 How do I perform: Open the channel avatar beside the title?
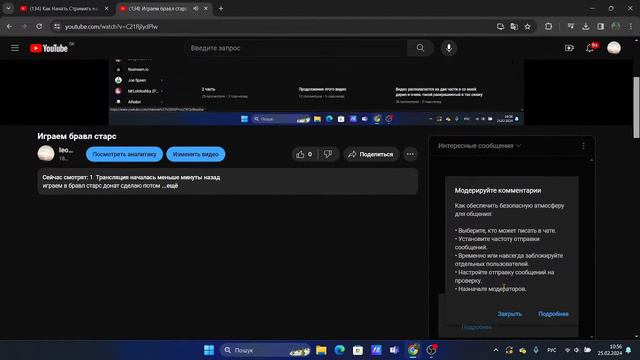pos(46,153)
